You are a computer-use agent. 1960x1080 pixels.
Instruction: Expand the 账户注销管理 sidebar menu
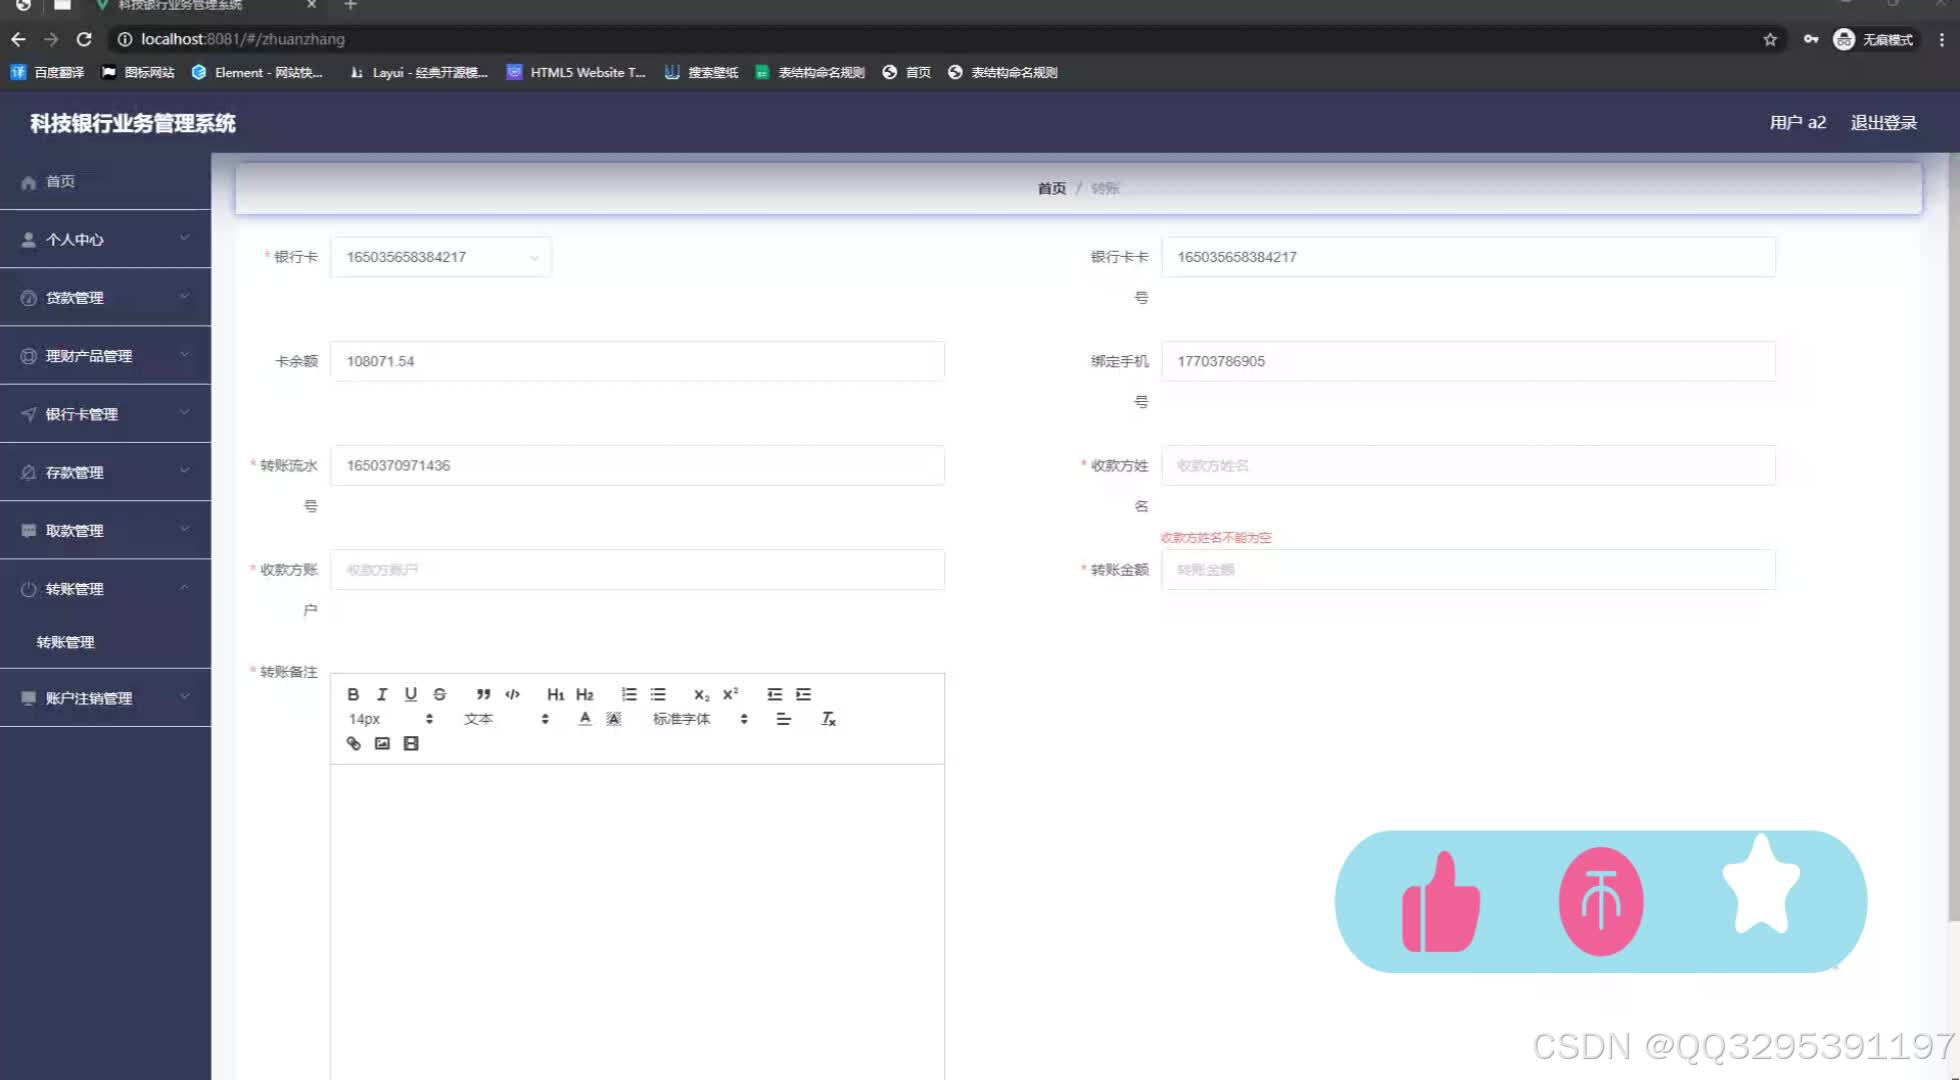click(x=105, y=698)
